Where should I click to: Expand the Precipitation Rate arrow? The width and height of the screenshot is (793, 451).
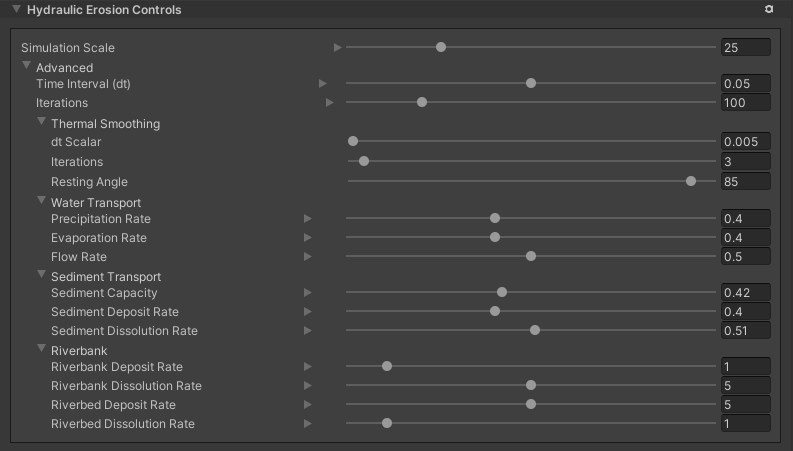pyautogui.click(x=308, y=218)
